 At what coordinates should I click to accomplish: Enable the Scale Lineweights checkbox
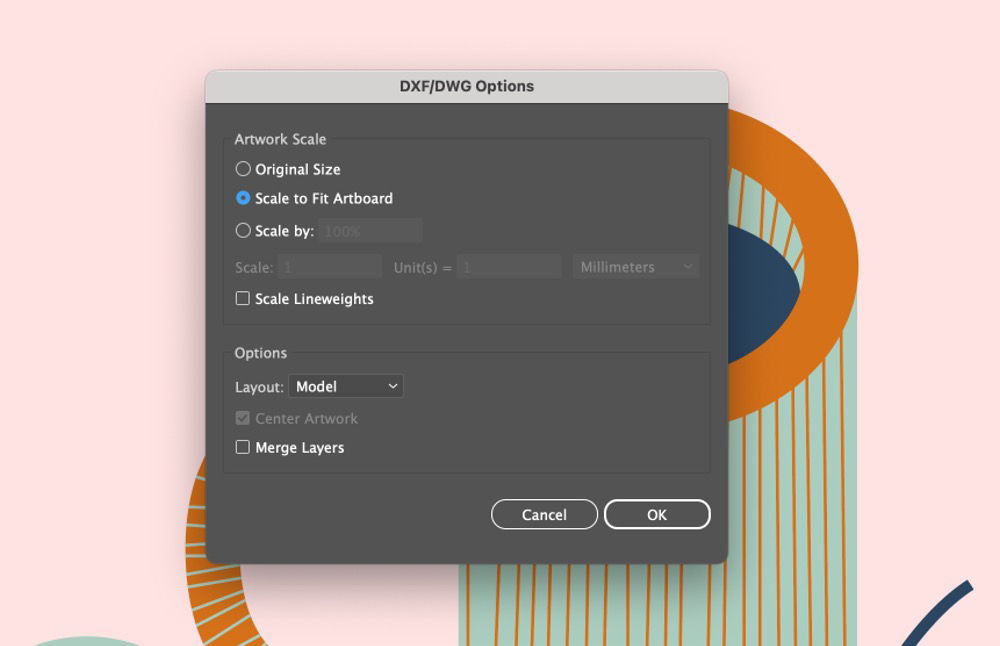(241, 298)
